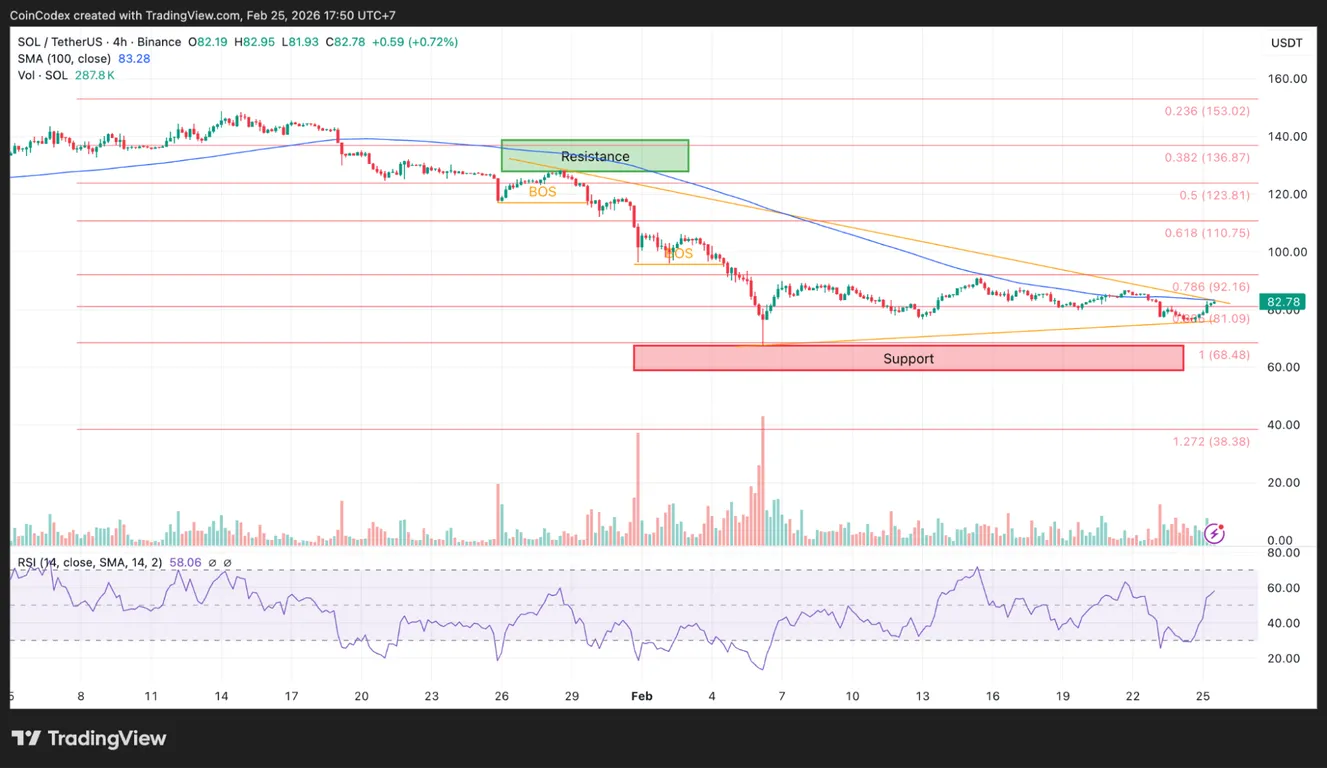
Task: Click the 100.00 price axis tick
Action: click(1286, 252)
